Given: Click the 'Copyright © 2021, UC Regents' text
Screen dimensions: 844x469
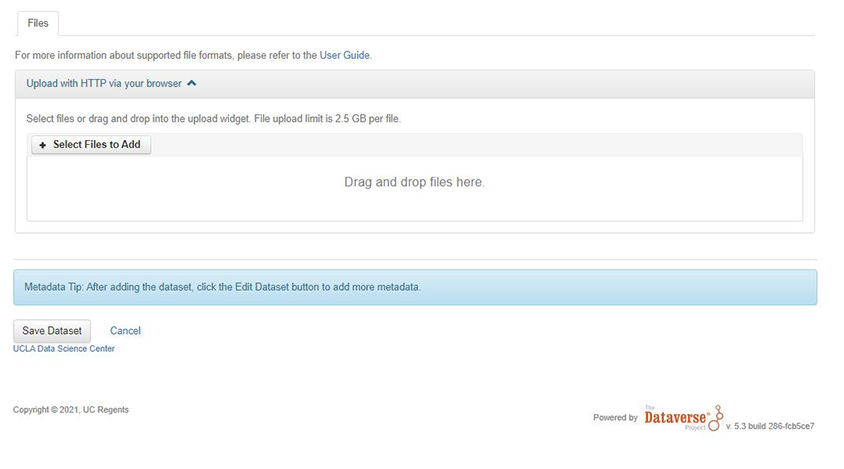Looking at the screenshot, I should 71,410.
